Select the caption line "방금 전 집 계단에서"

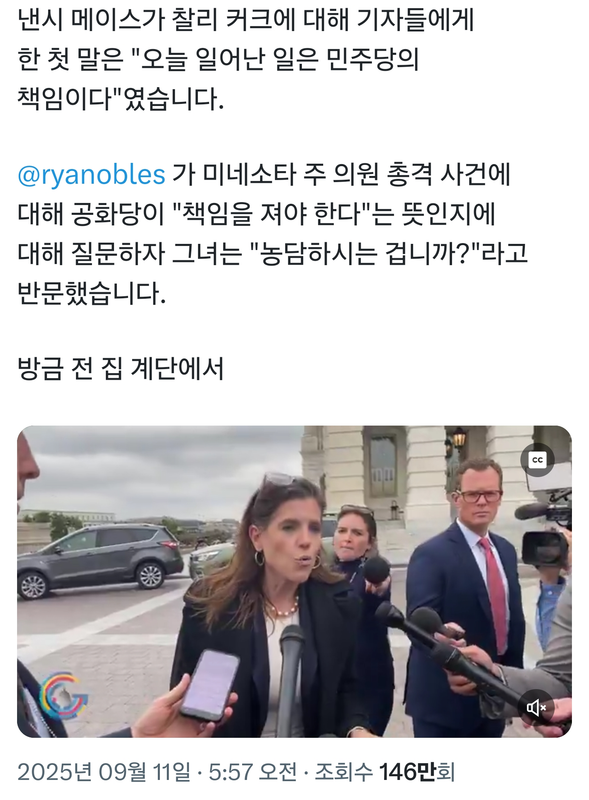point(121,368)
